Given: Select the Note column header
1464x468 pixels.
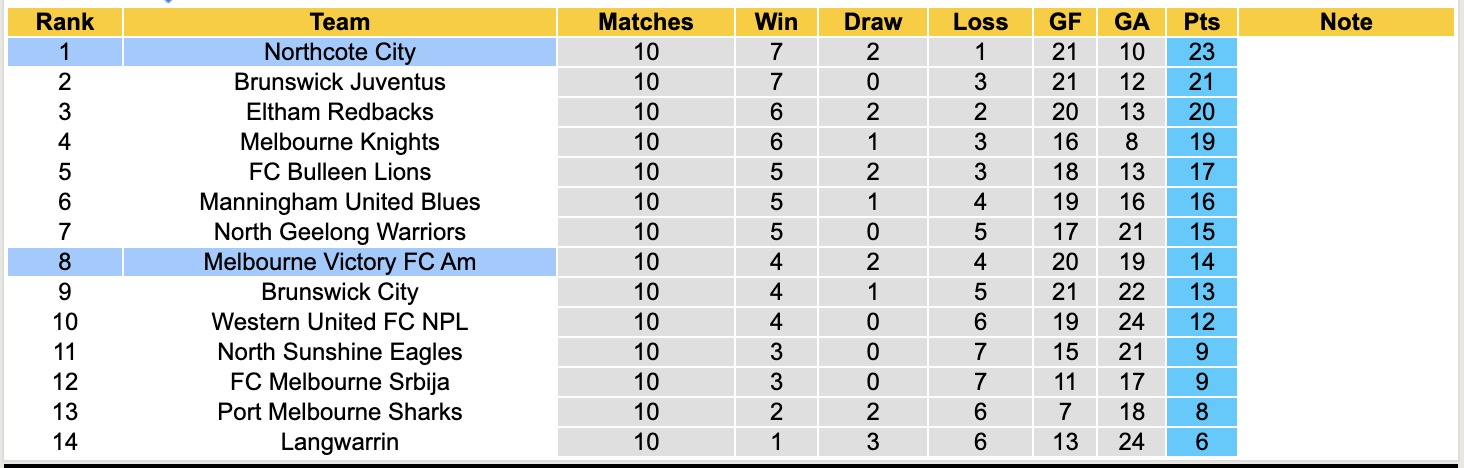Looking at the screenshot, I should (x=1346, y=22).
